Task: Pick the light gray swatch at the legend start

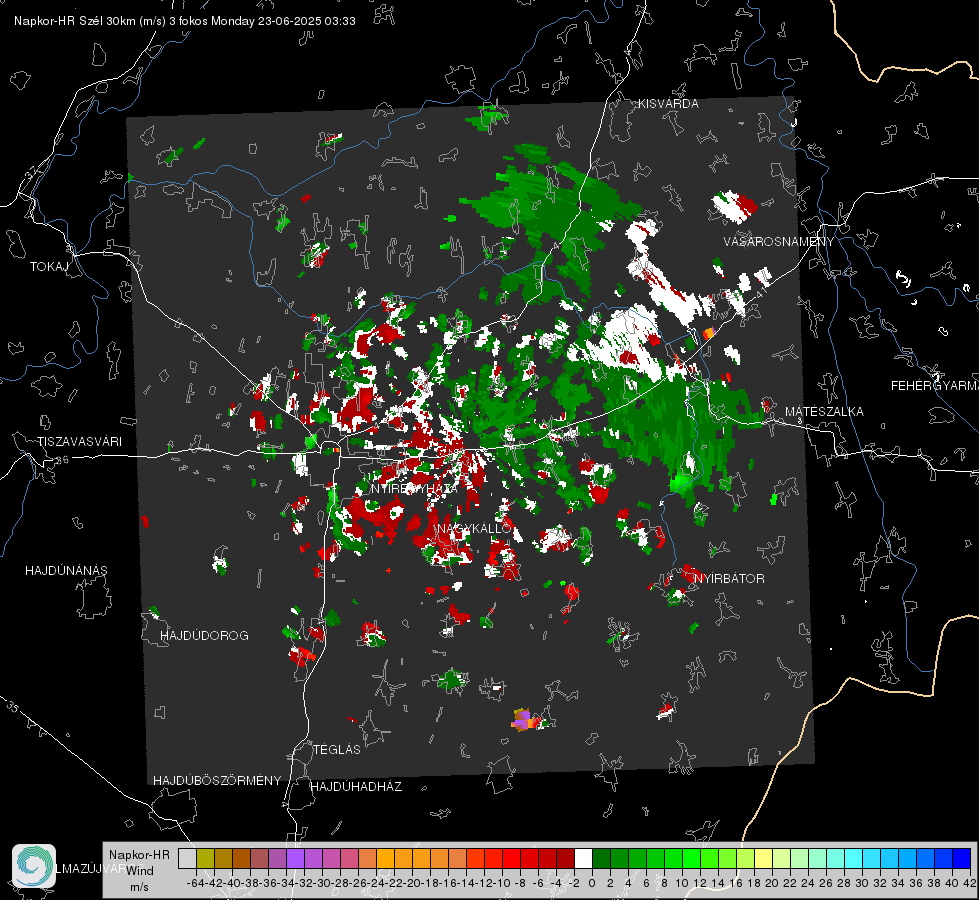Action: pos(187,858)
